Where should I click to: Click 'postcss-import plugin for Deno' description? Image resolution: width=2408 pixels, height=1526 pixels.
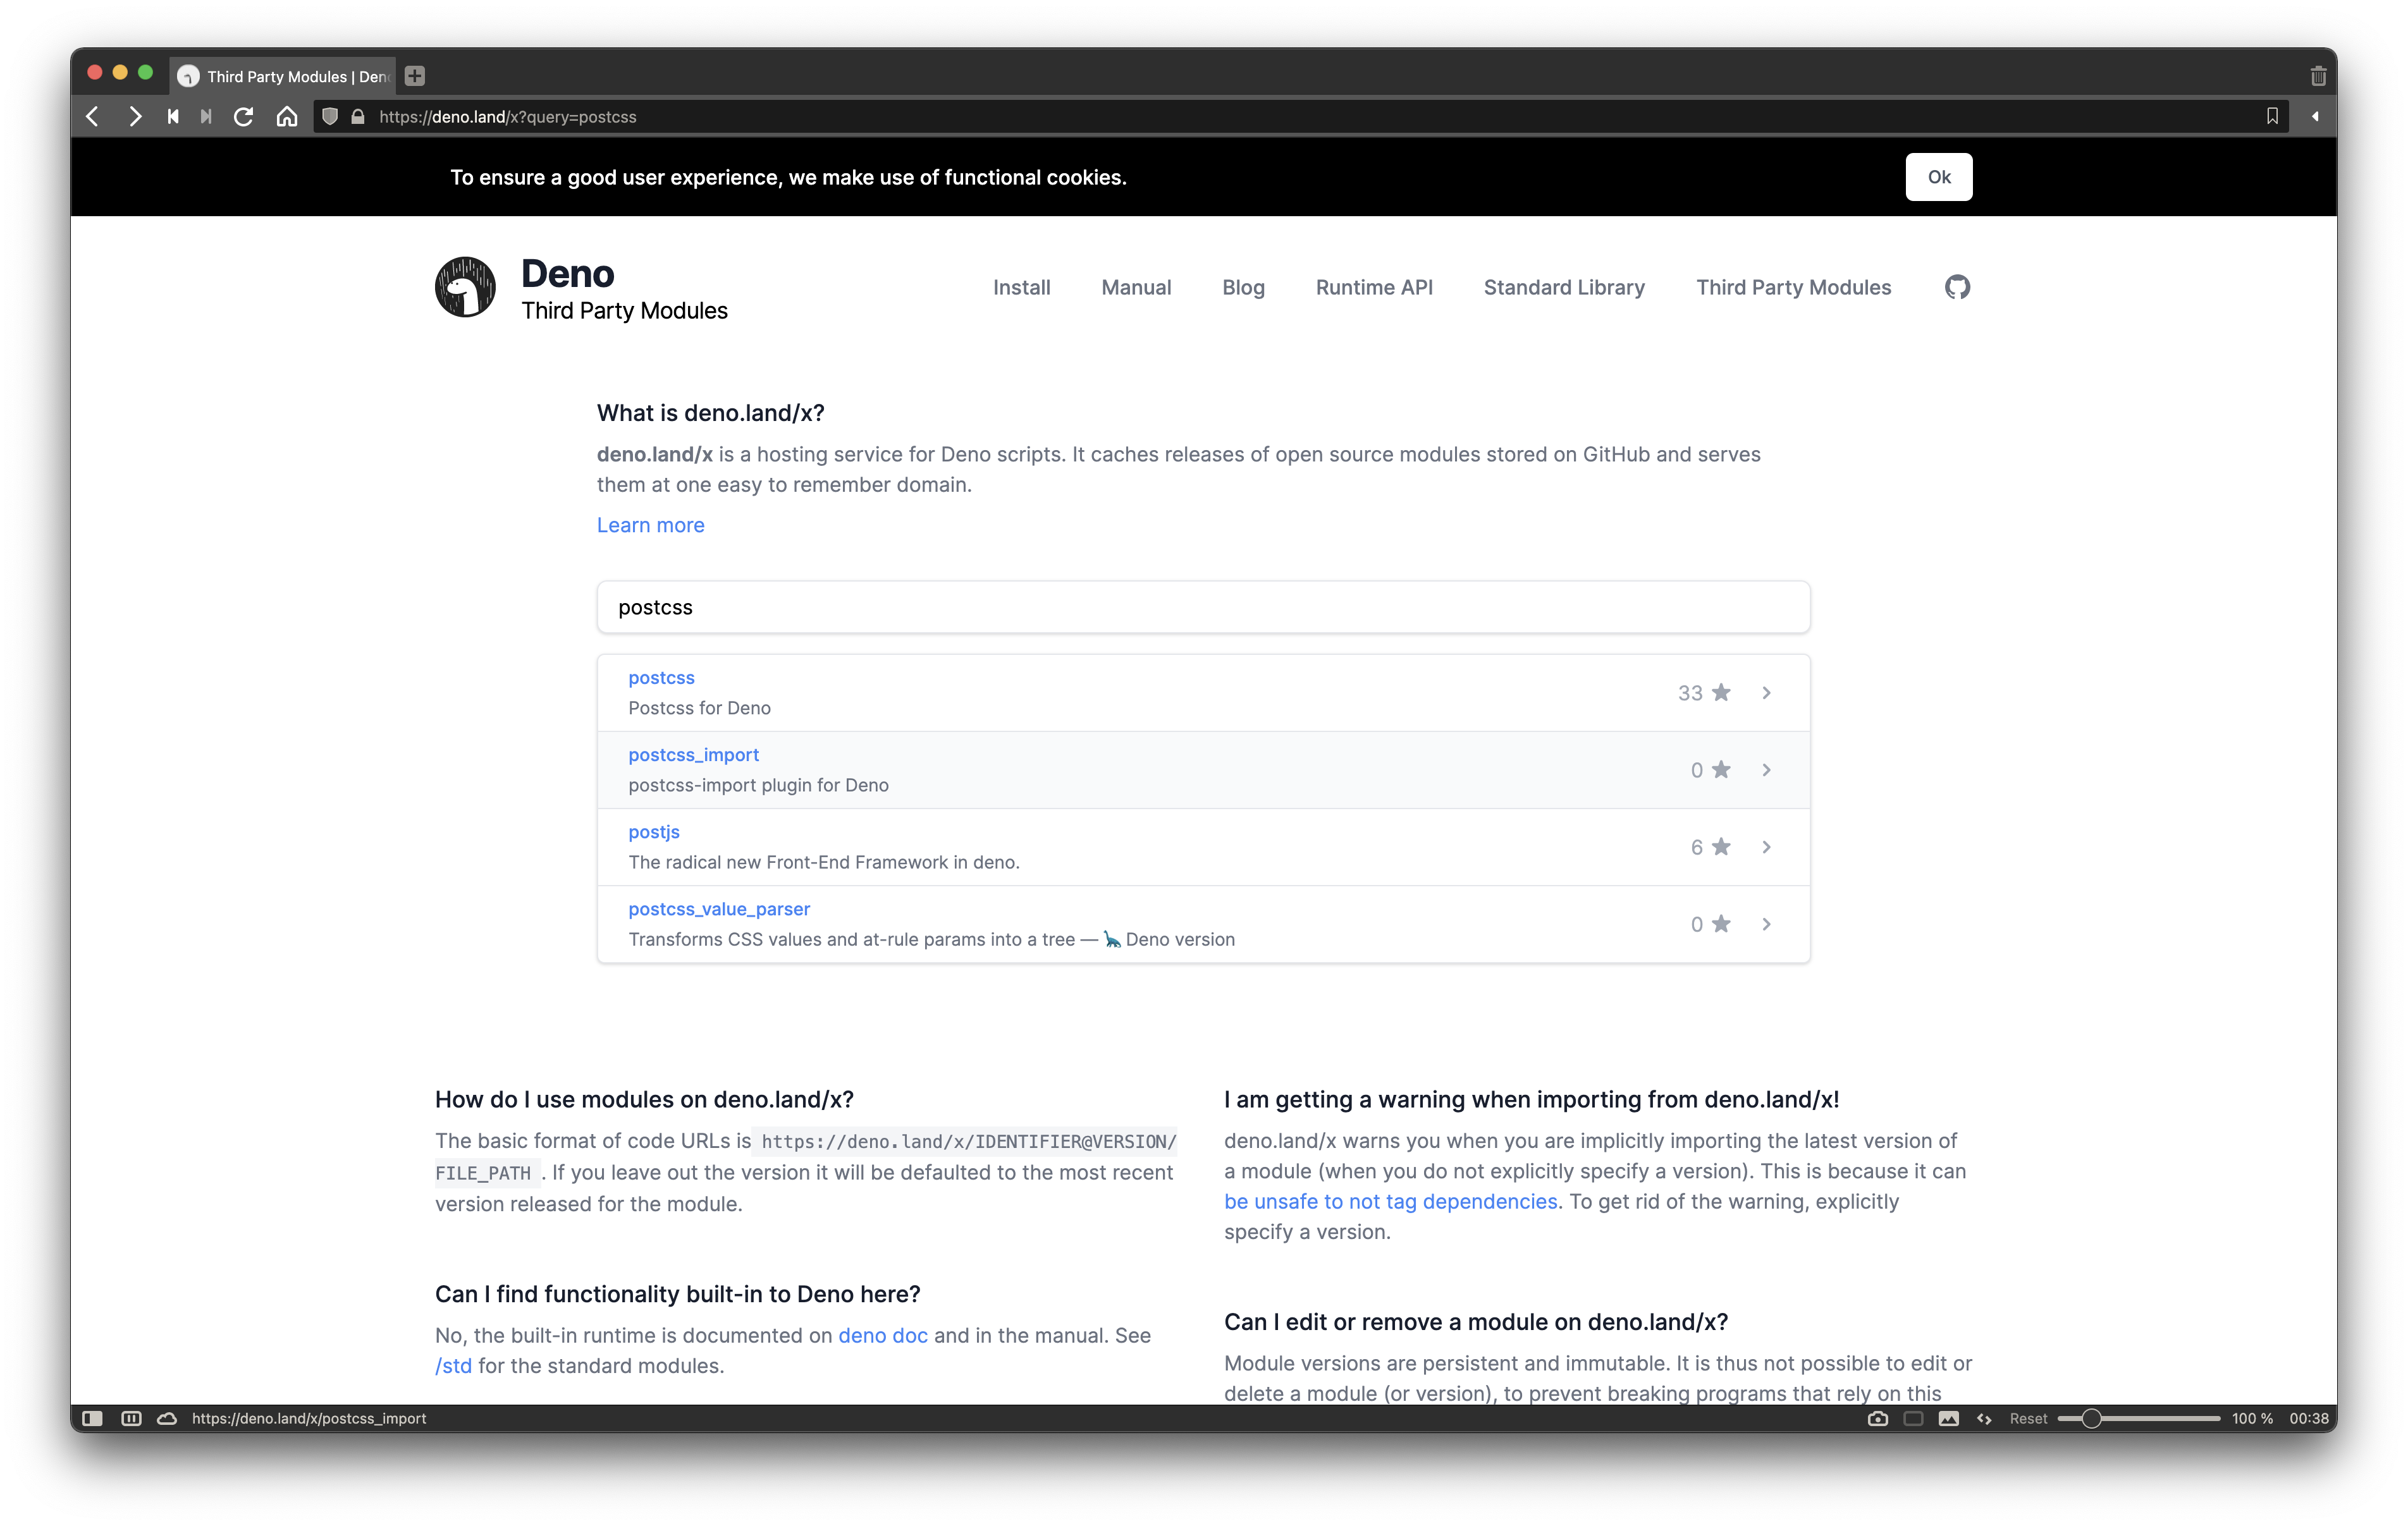(758, 784)
